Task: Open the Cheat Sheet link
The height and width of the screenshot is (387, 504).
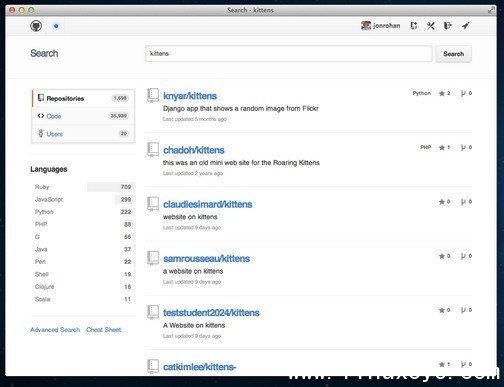Action: pyautogui.click(x=104, y=330)
